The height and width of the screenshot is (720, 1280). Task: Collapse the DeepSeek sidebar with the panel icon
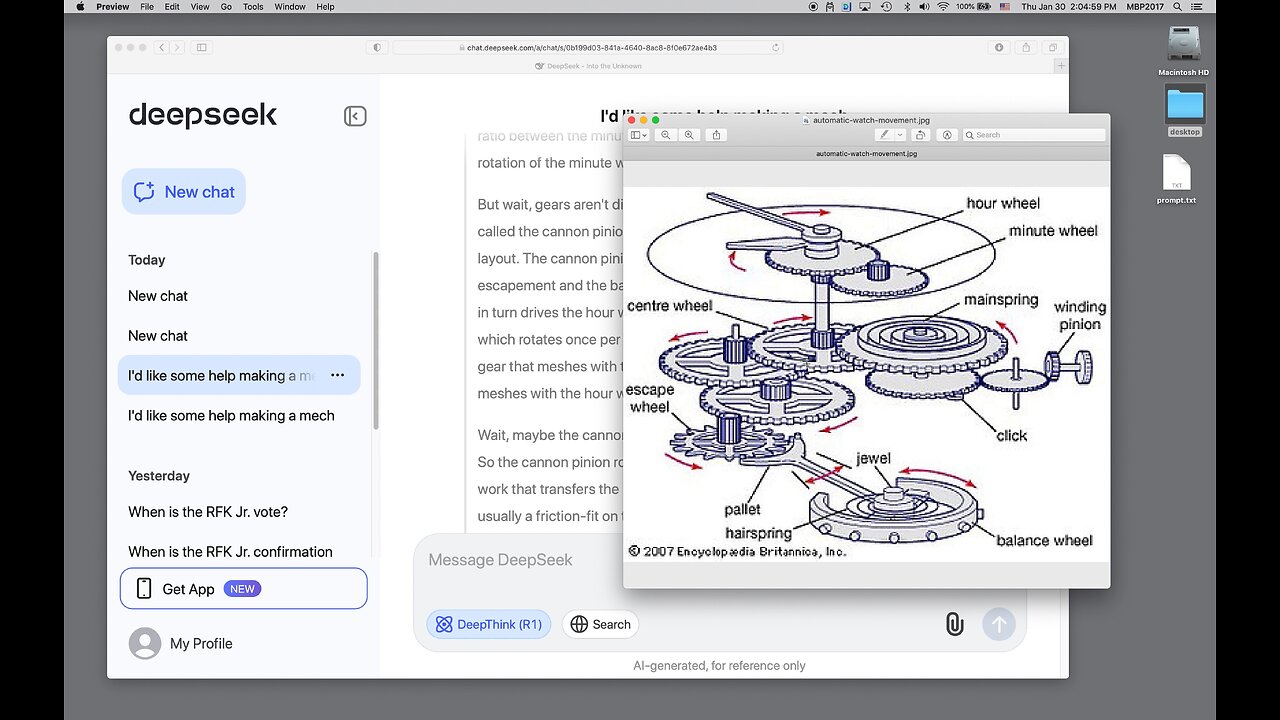click(x=355, y=116)
